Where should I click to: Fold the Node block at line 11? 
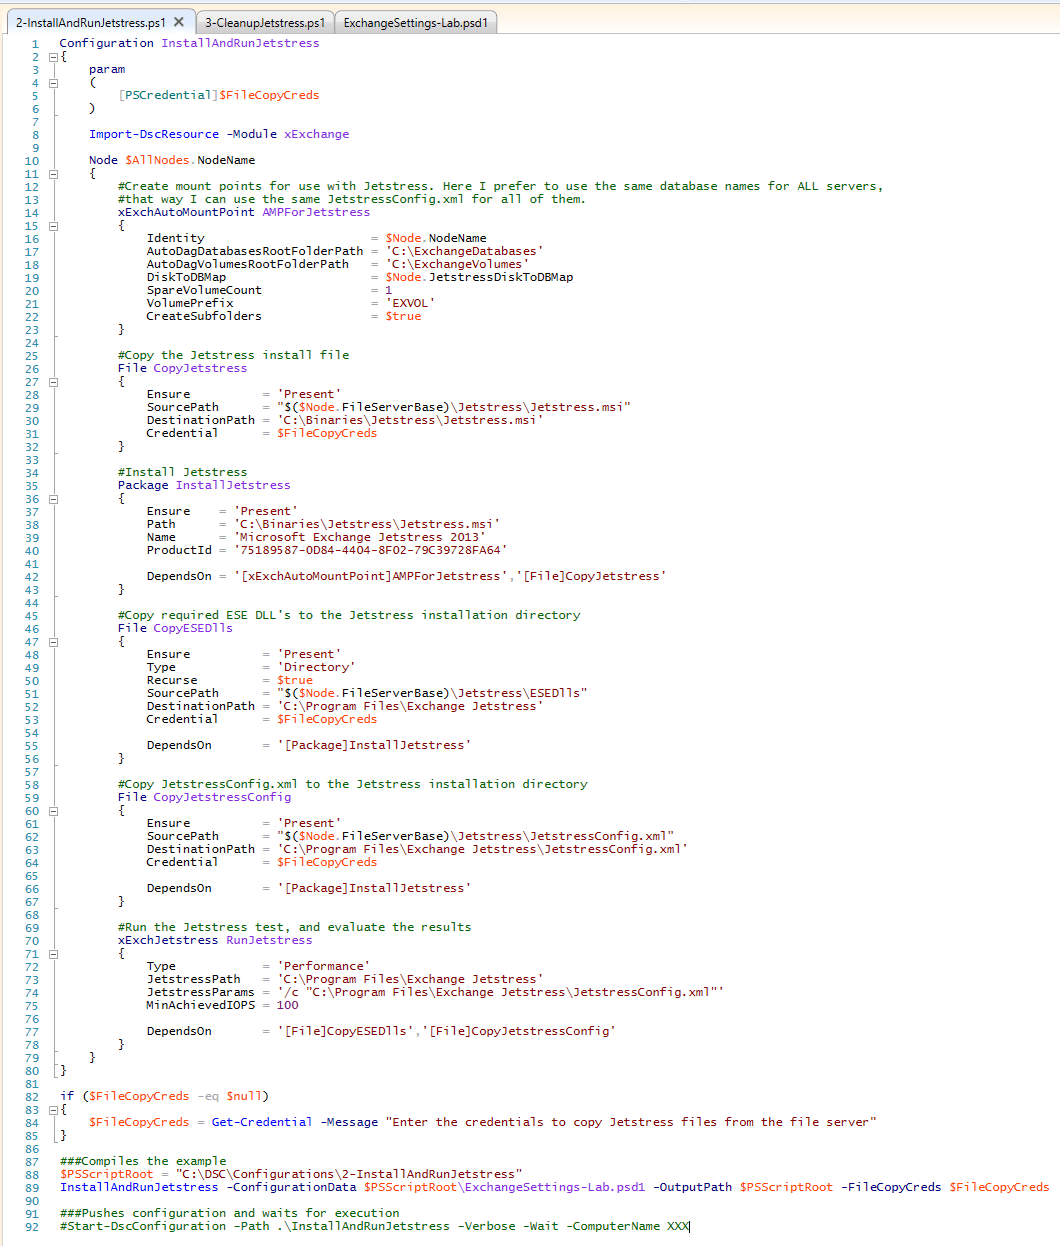pyautogui.click(x=54, y=174)
